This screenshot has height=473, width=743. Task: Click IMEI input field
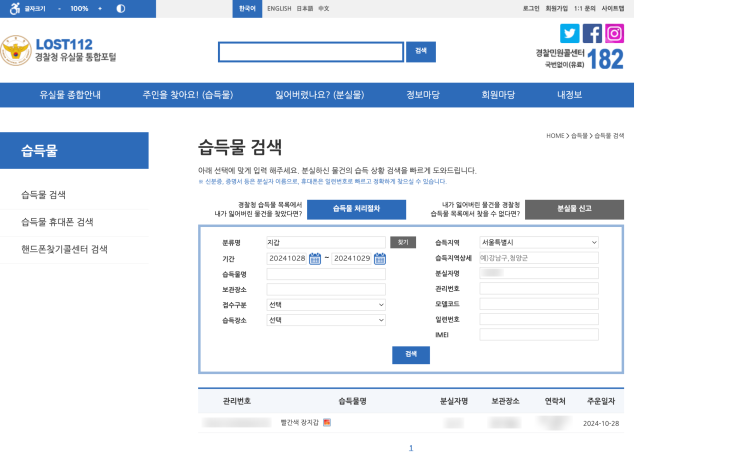[539, 335]
